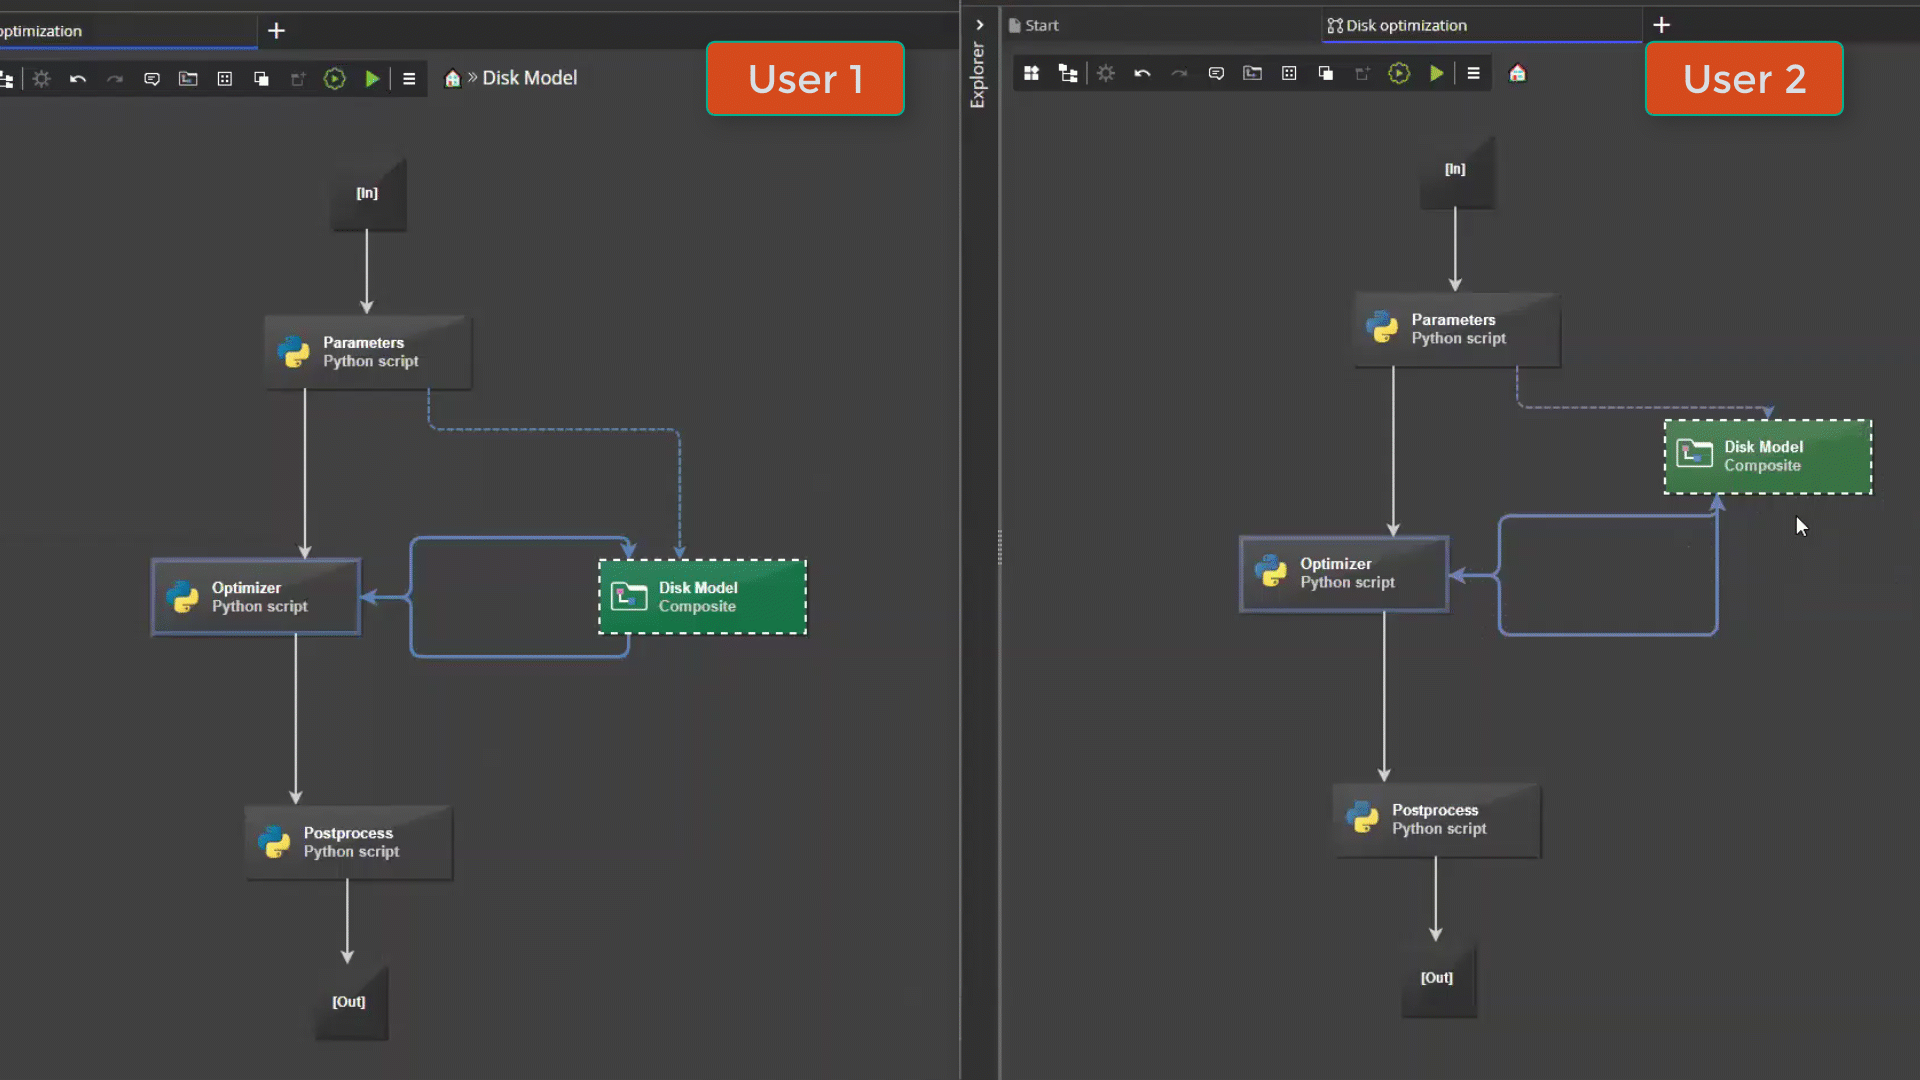Add a new tab in User 2 pane
1920x1080 pixels.
(x=1661, y=25)
